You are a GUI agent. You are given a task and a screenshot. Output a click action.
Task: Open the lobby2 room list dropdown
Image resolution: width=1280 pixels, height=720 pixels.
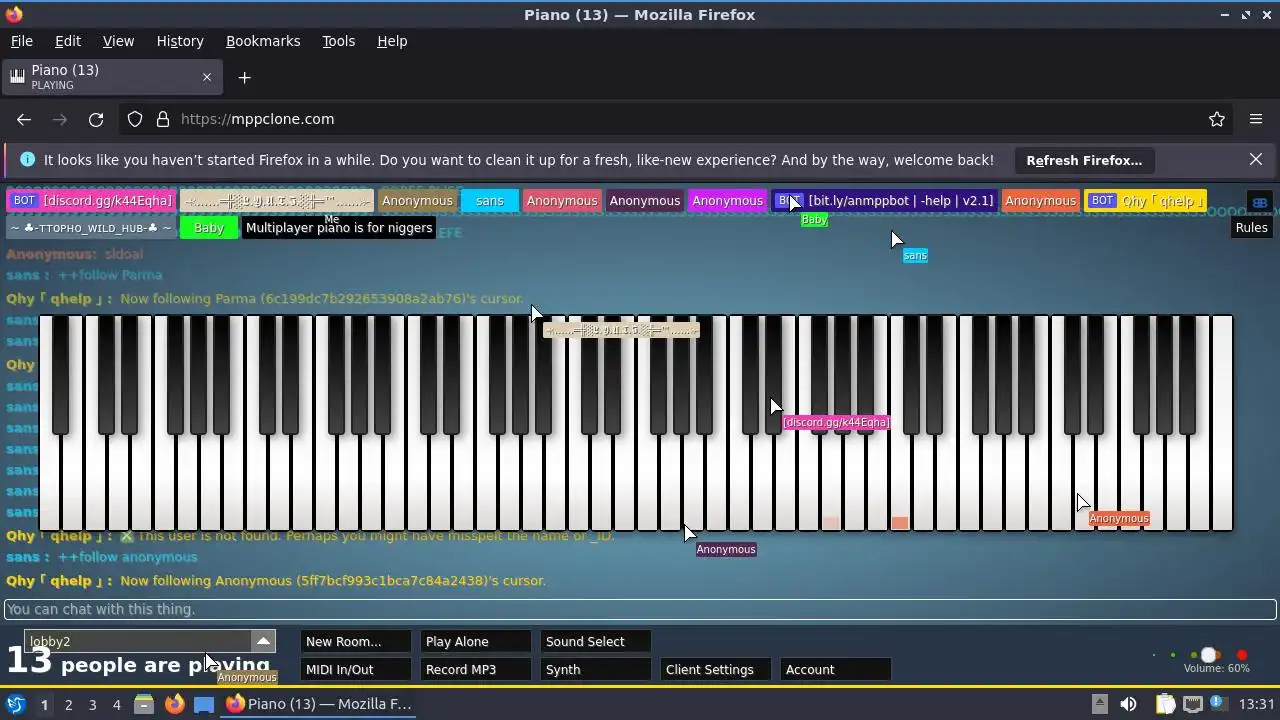click(263, 641)
